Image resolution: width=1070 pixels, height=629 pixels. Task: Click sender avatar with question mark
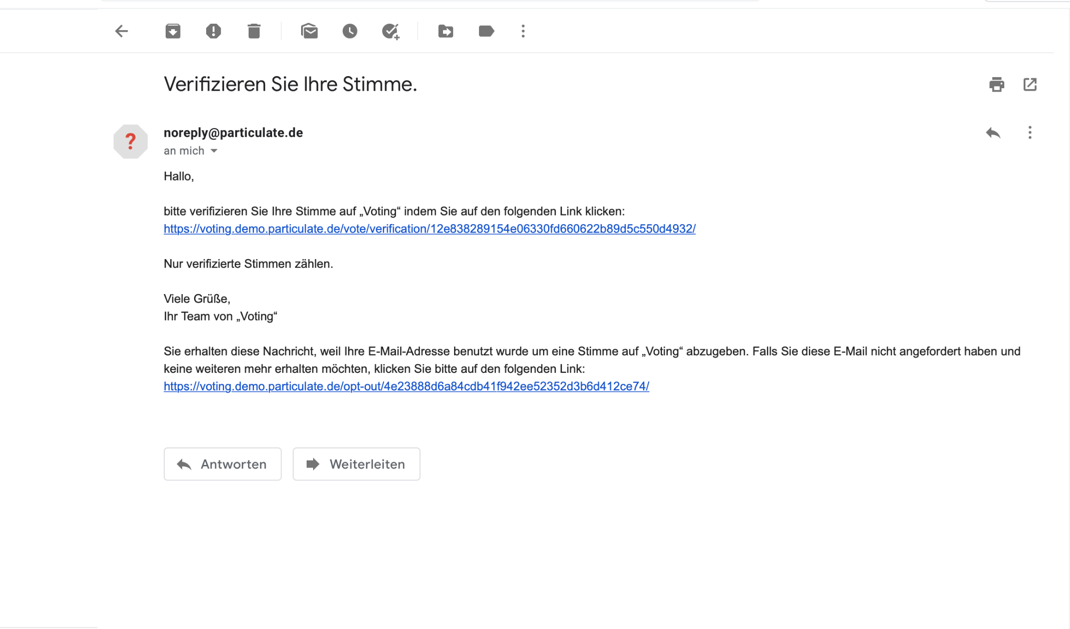click(130, 142)
